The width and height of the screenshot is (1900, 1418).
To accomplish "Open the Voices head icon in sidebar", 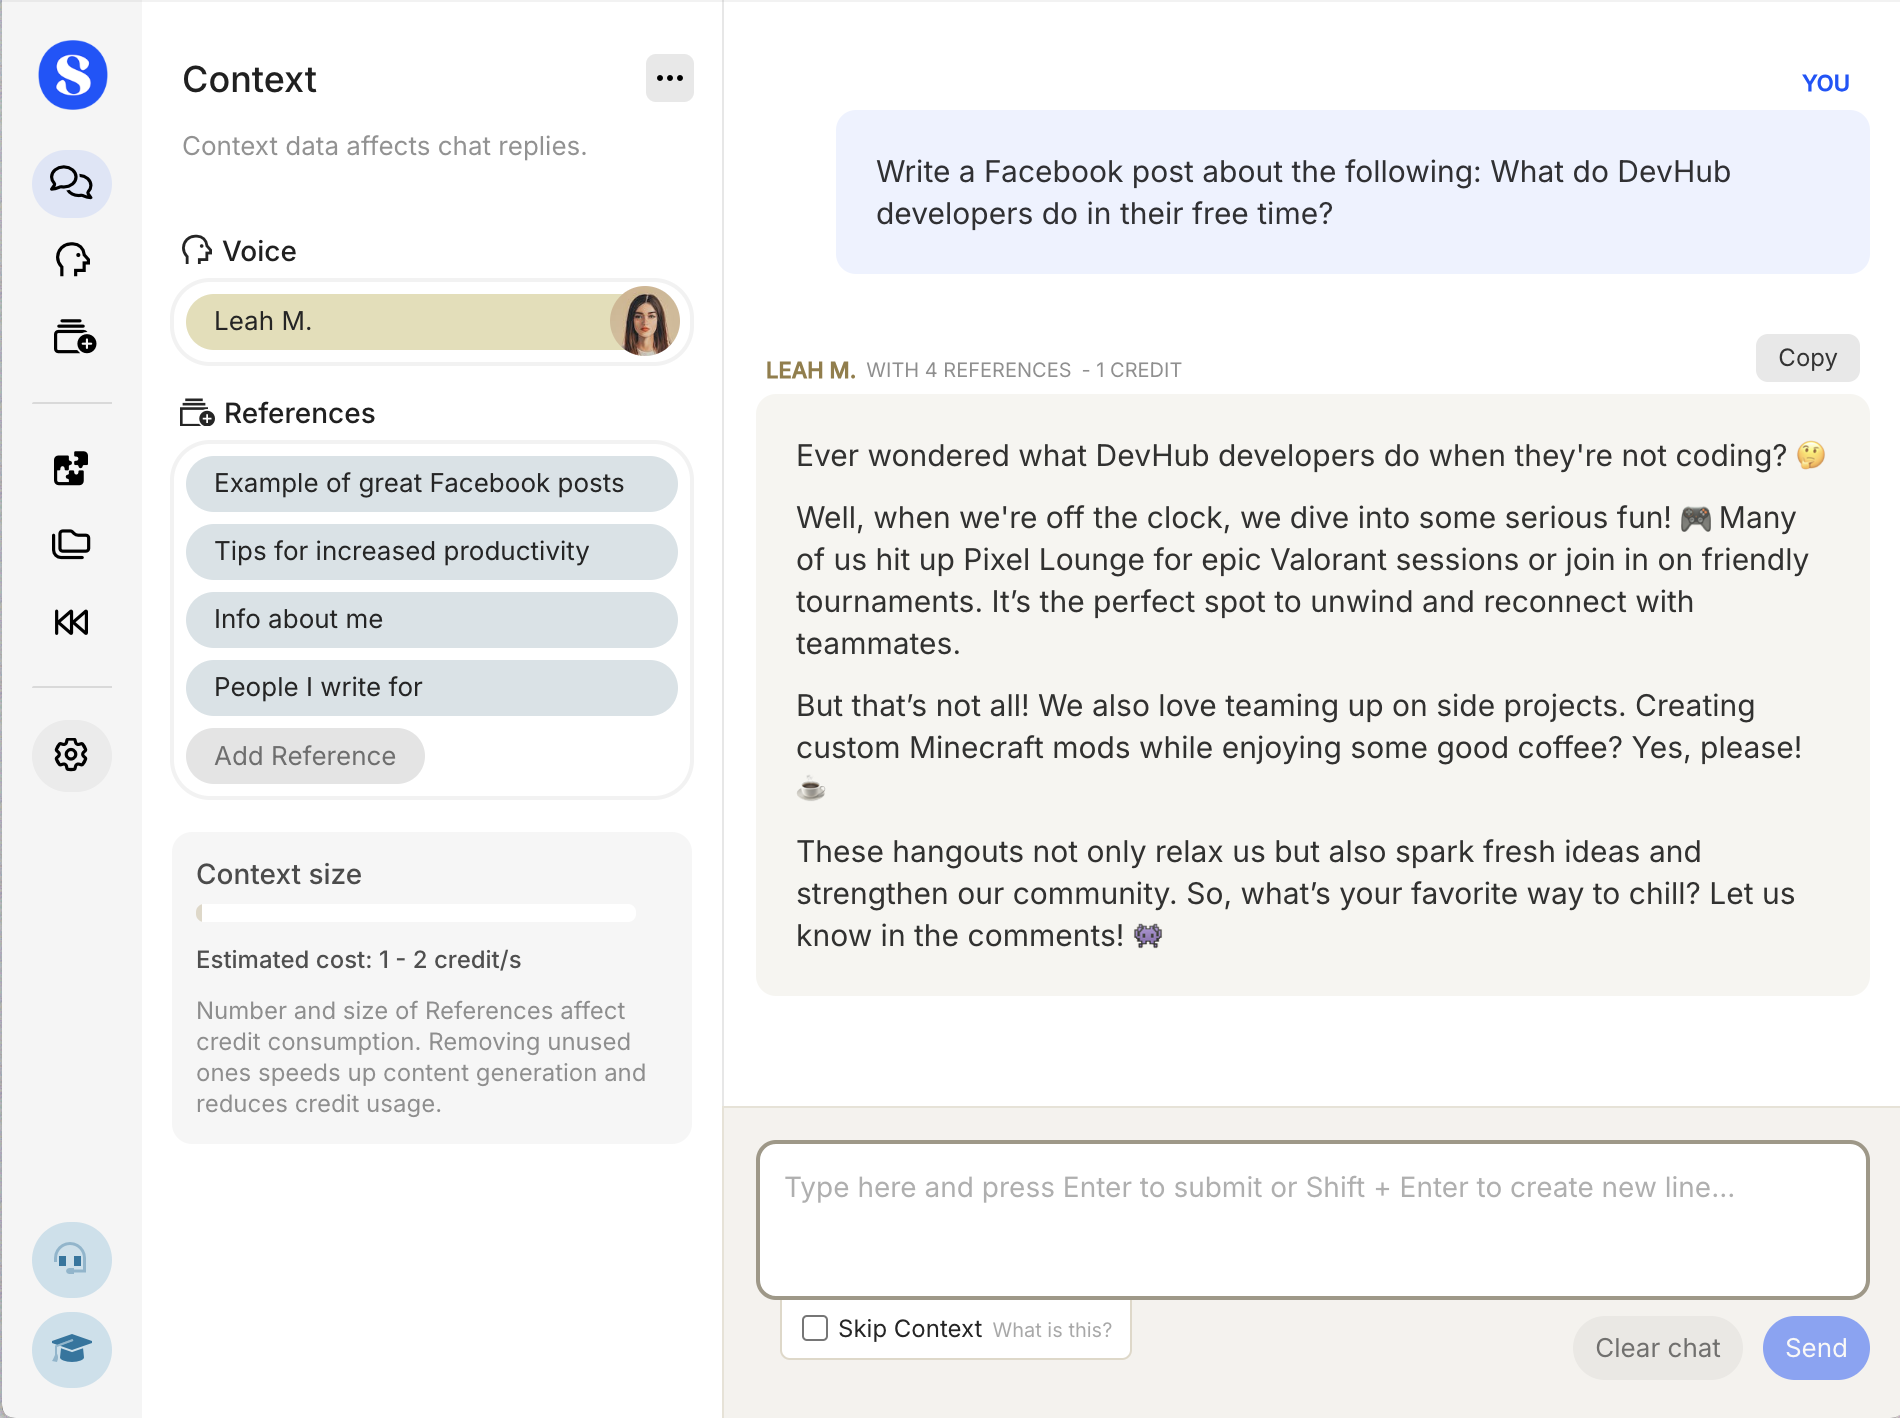I will coord(72,260).
